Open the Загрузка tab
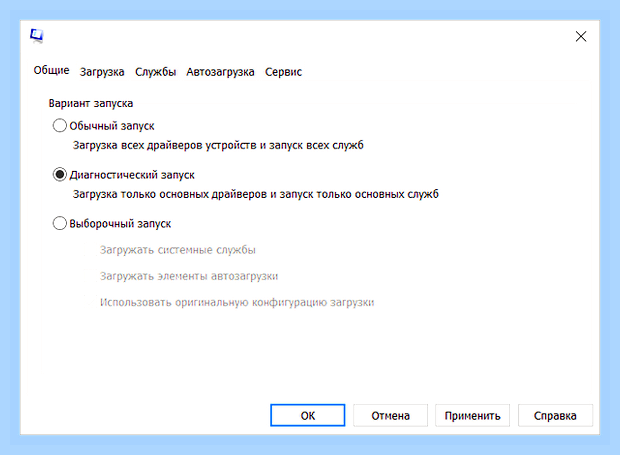Image resolution: width=620 pixels, height=455 pixels. (102, 72)
